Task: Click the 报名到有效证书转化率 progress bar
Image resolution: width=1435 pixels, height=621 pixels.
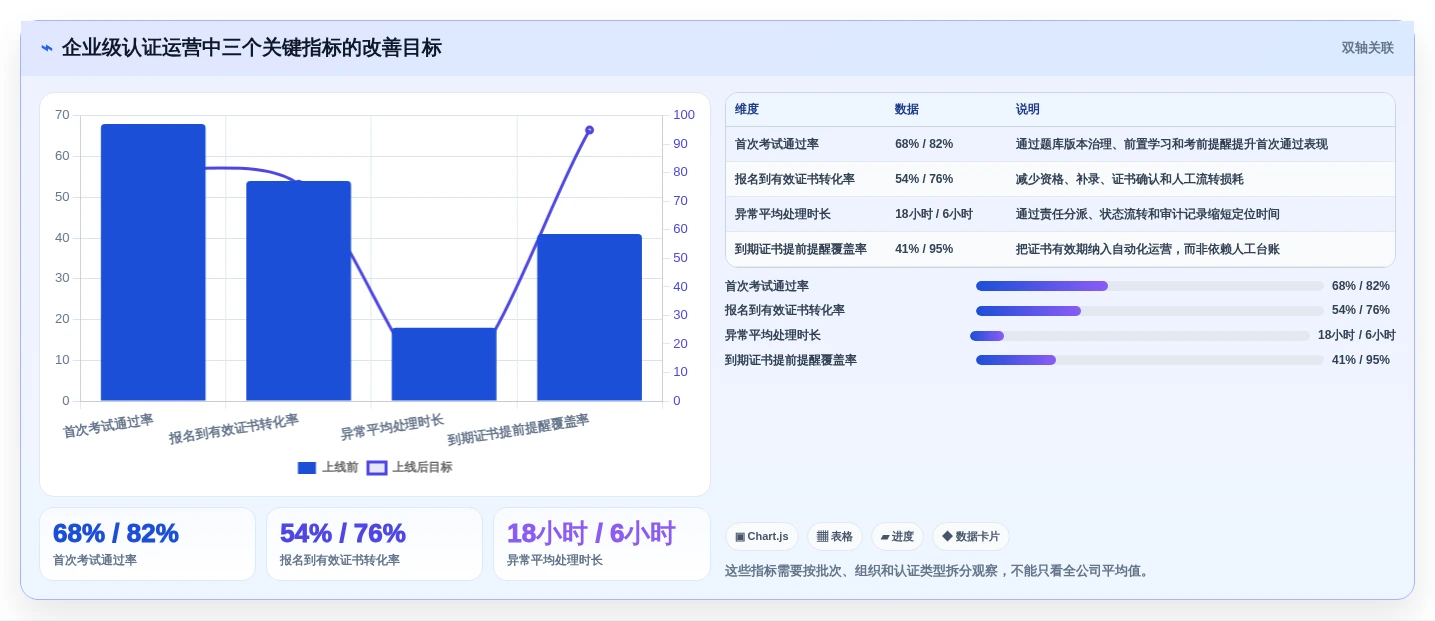Action: tap(1150, 311)
